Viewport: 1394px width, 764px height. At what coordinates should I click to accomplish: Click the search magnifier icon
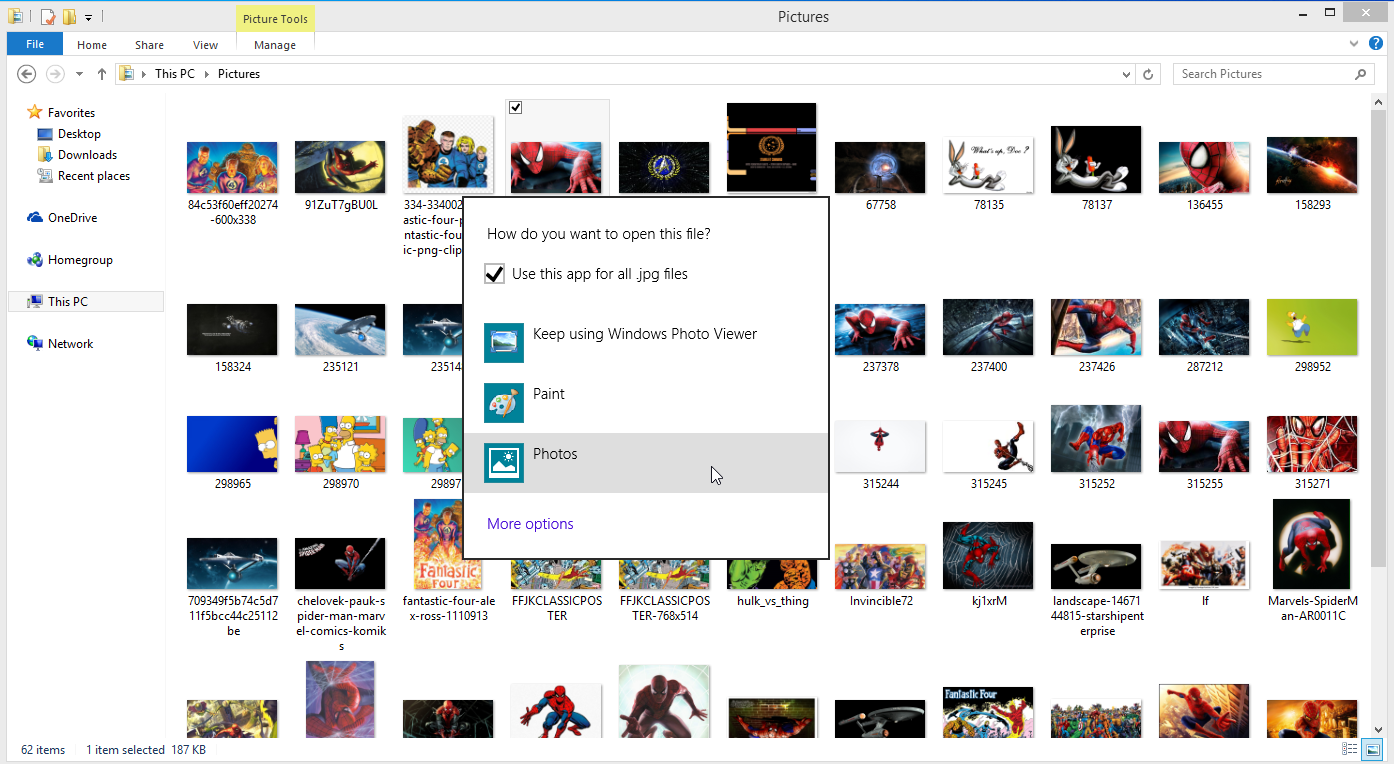click(x=1361, y=74)
